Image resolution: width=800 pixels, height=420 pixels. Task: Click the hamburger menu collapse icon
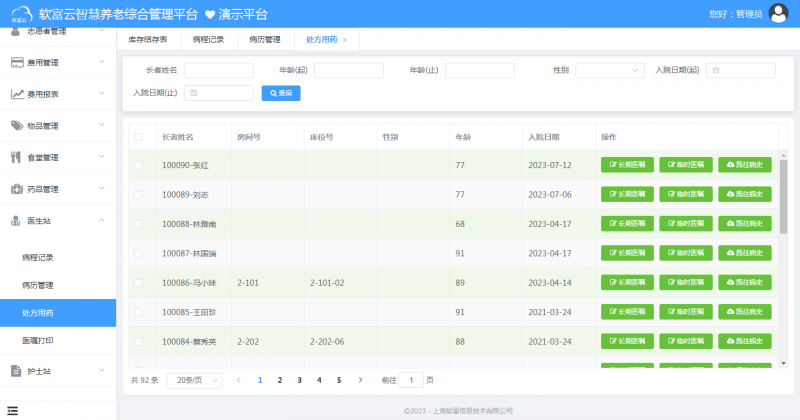coord(12,409)
